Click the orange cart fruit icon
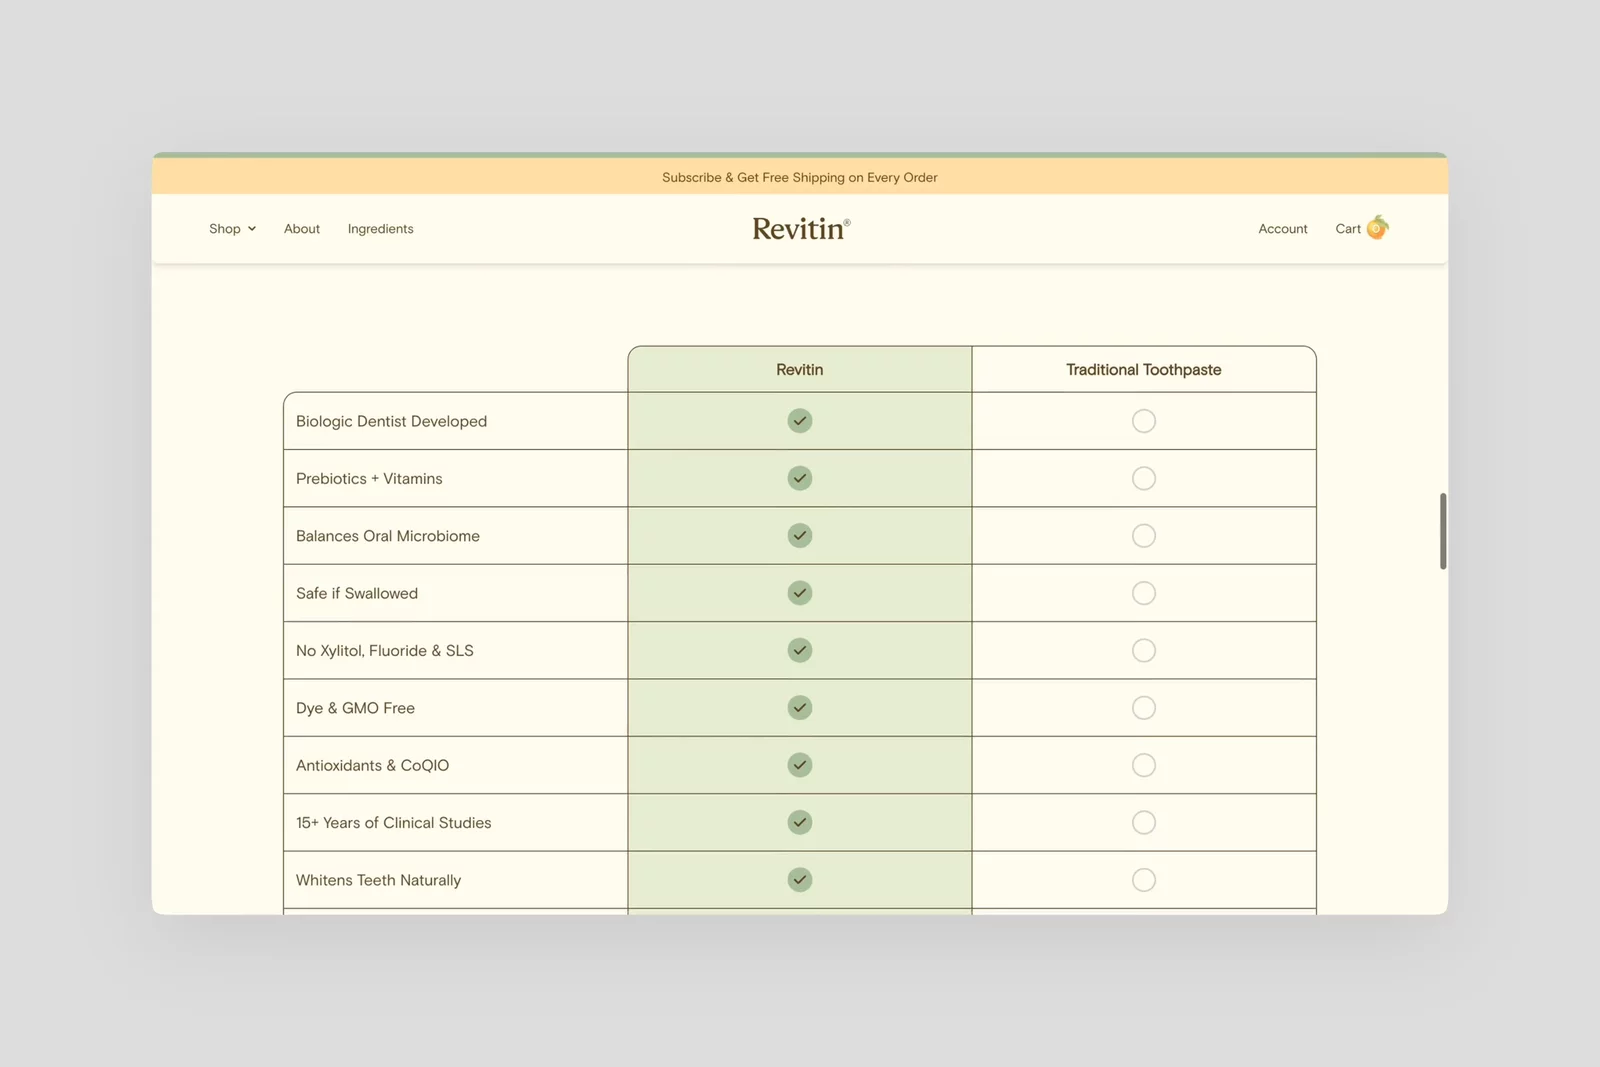The image size is (1600, 1067). (1378, 227)
